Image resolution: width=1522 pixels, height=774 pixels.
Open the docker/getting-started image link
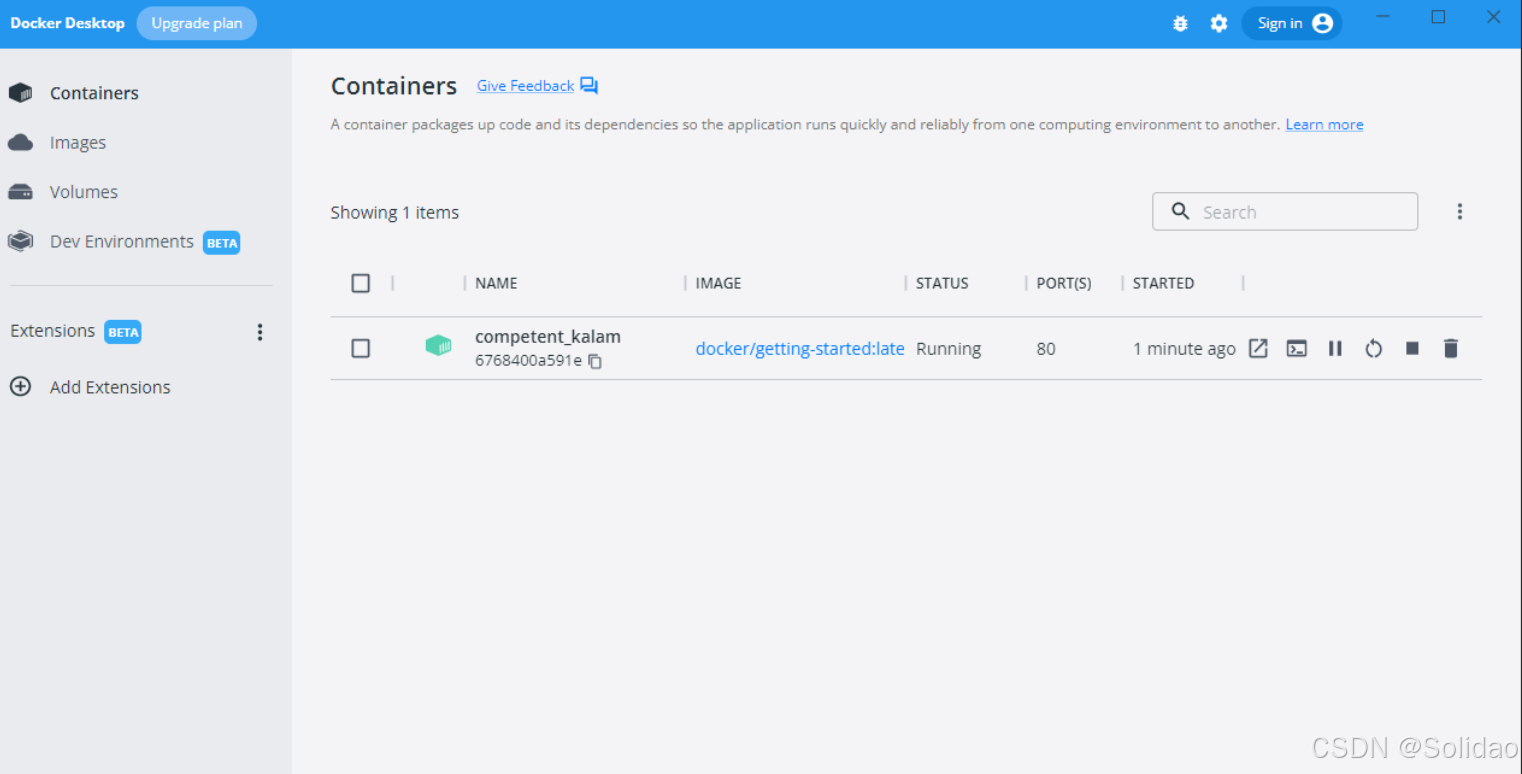(800, 349)
